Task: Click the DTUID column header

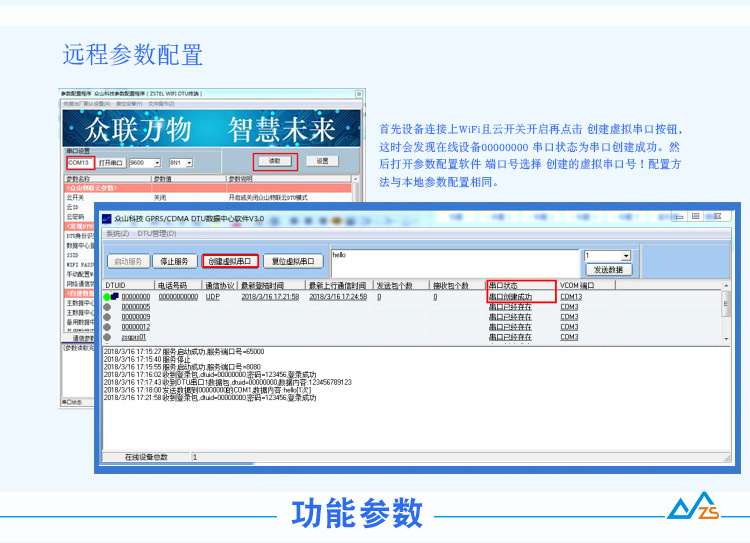Action: coord(129,286)
